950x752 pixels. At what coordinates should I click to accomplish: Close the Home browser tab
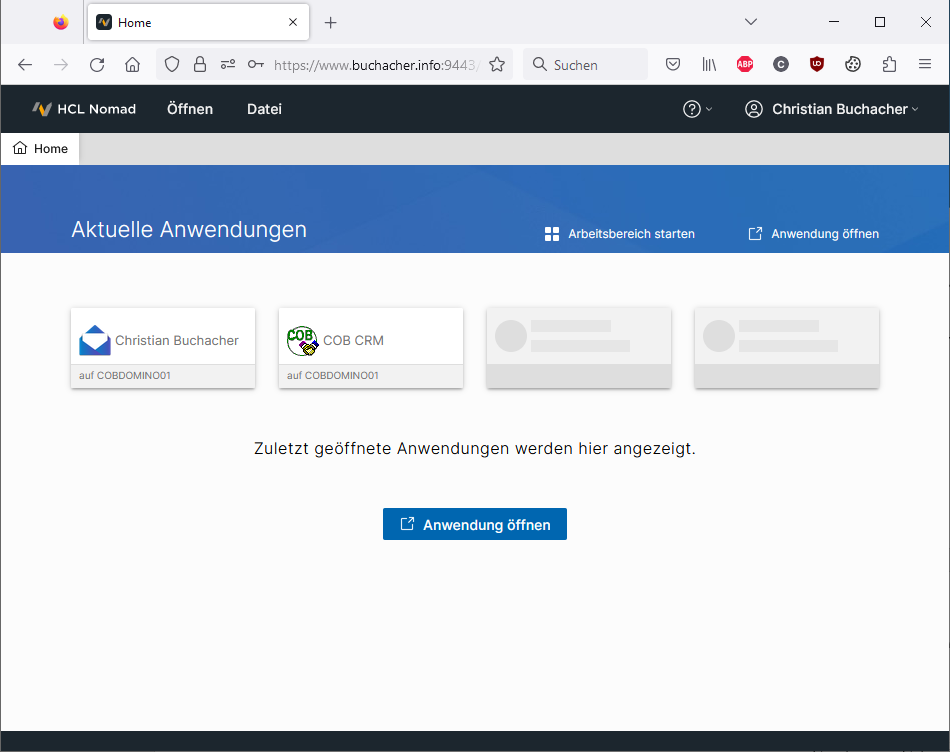(293, 22)
